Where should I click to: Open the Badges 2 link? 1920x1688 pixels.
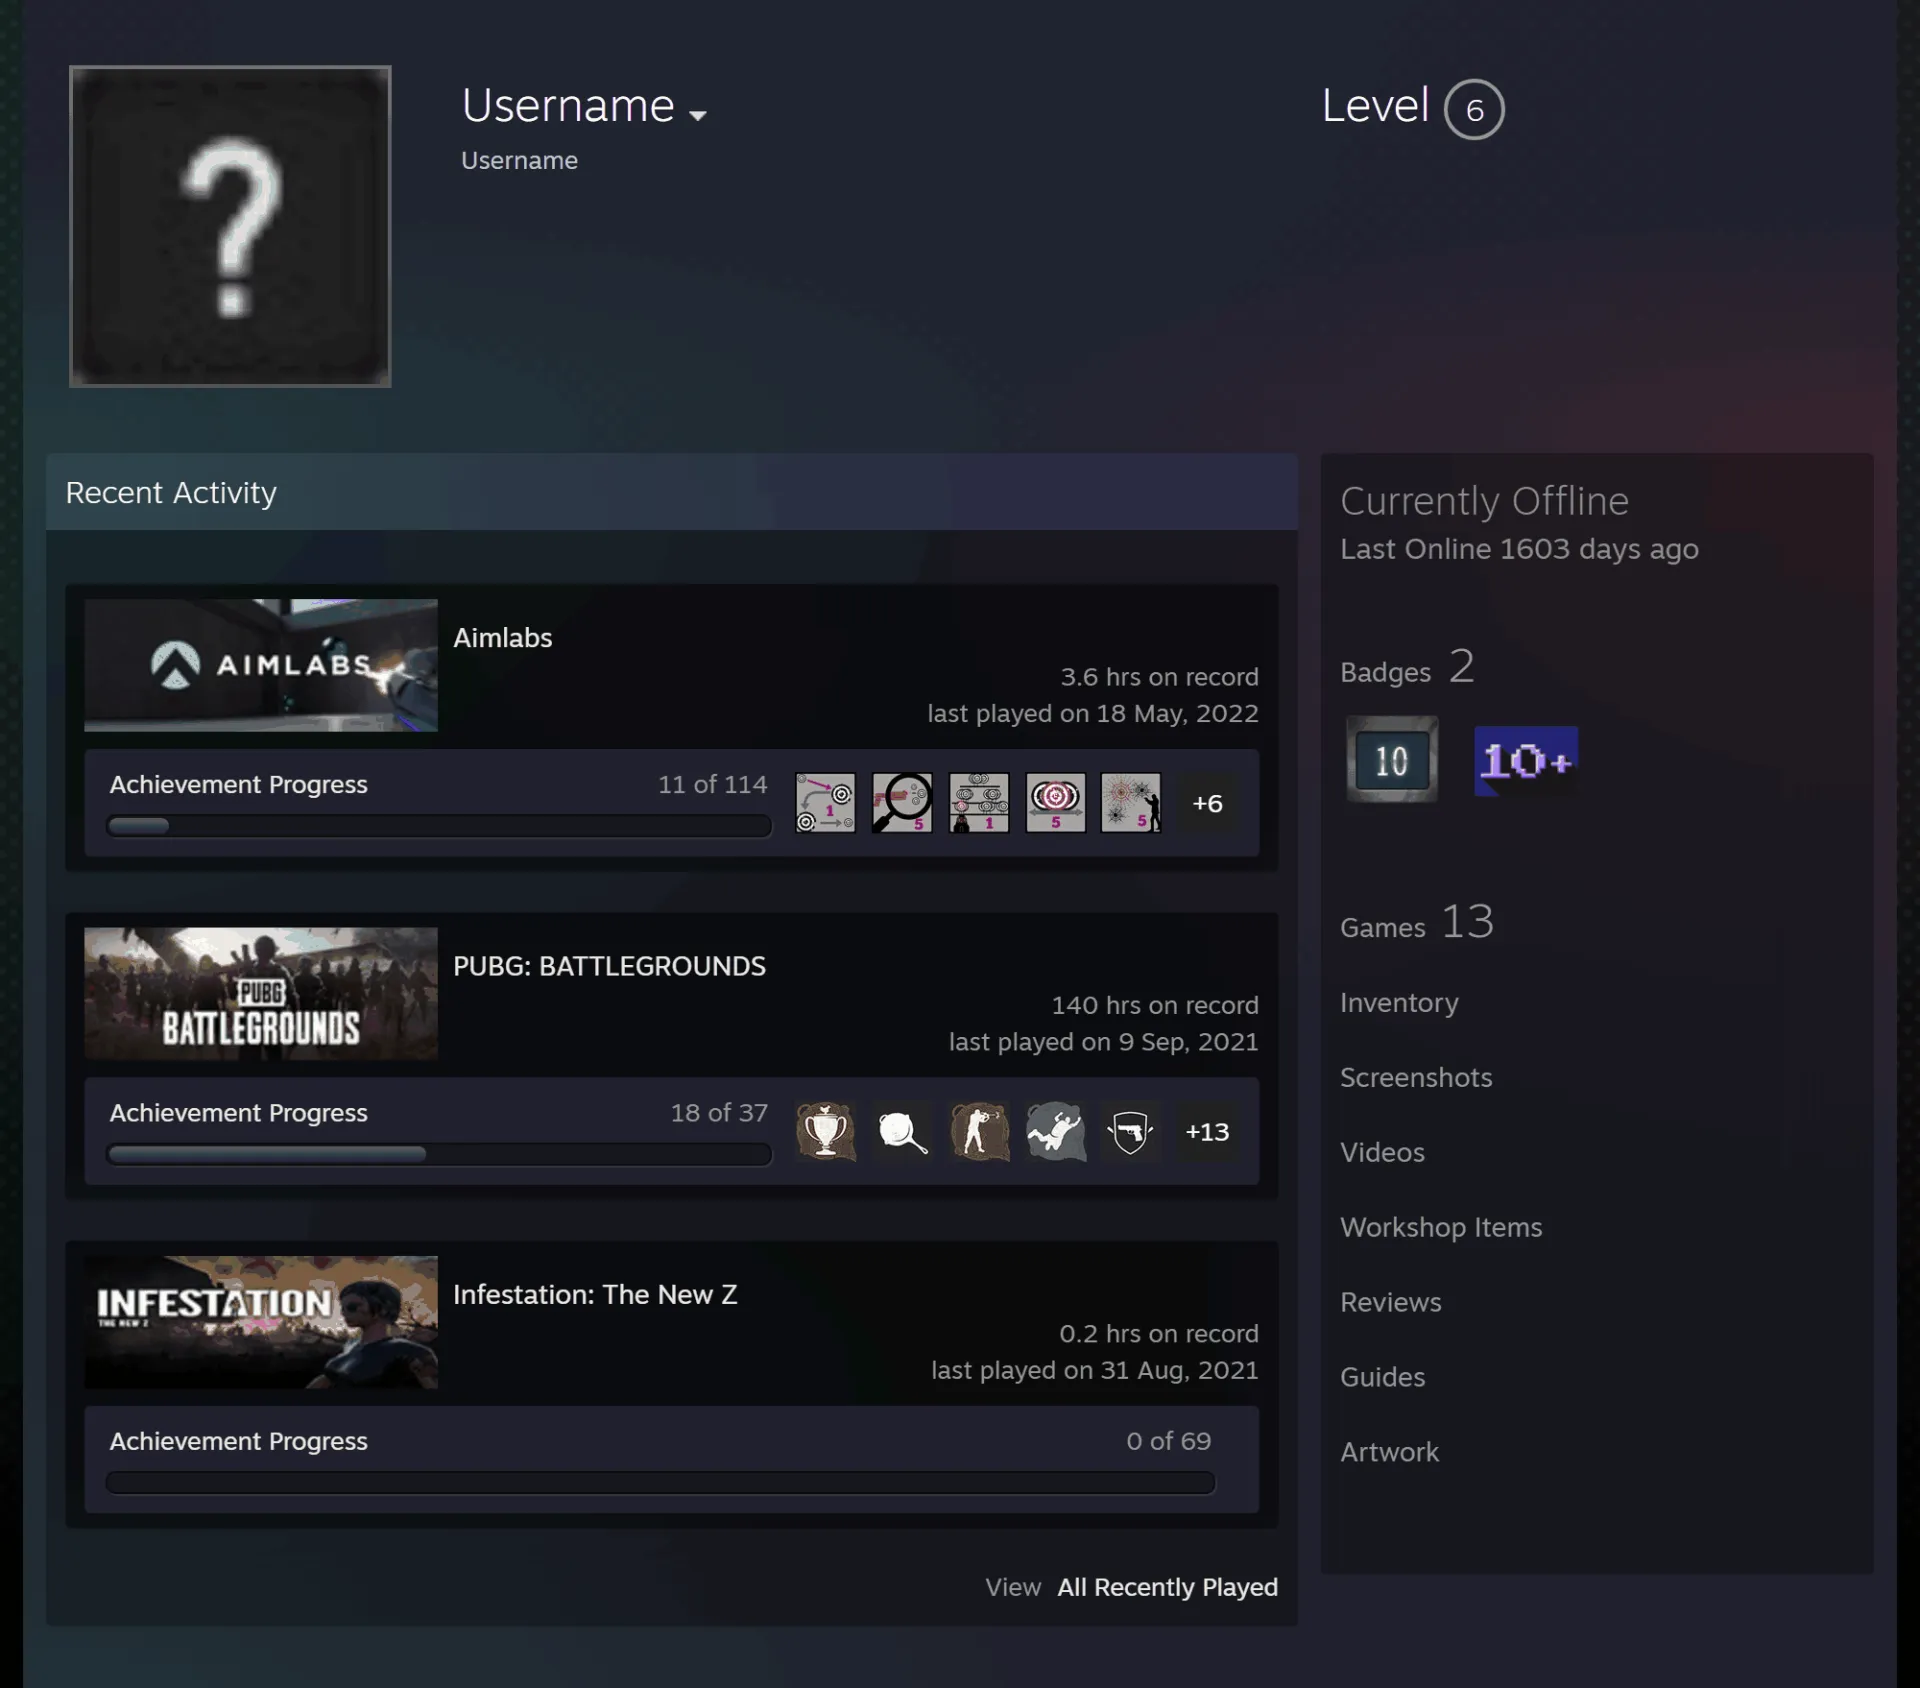coord(1407,667)
